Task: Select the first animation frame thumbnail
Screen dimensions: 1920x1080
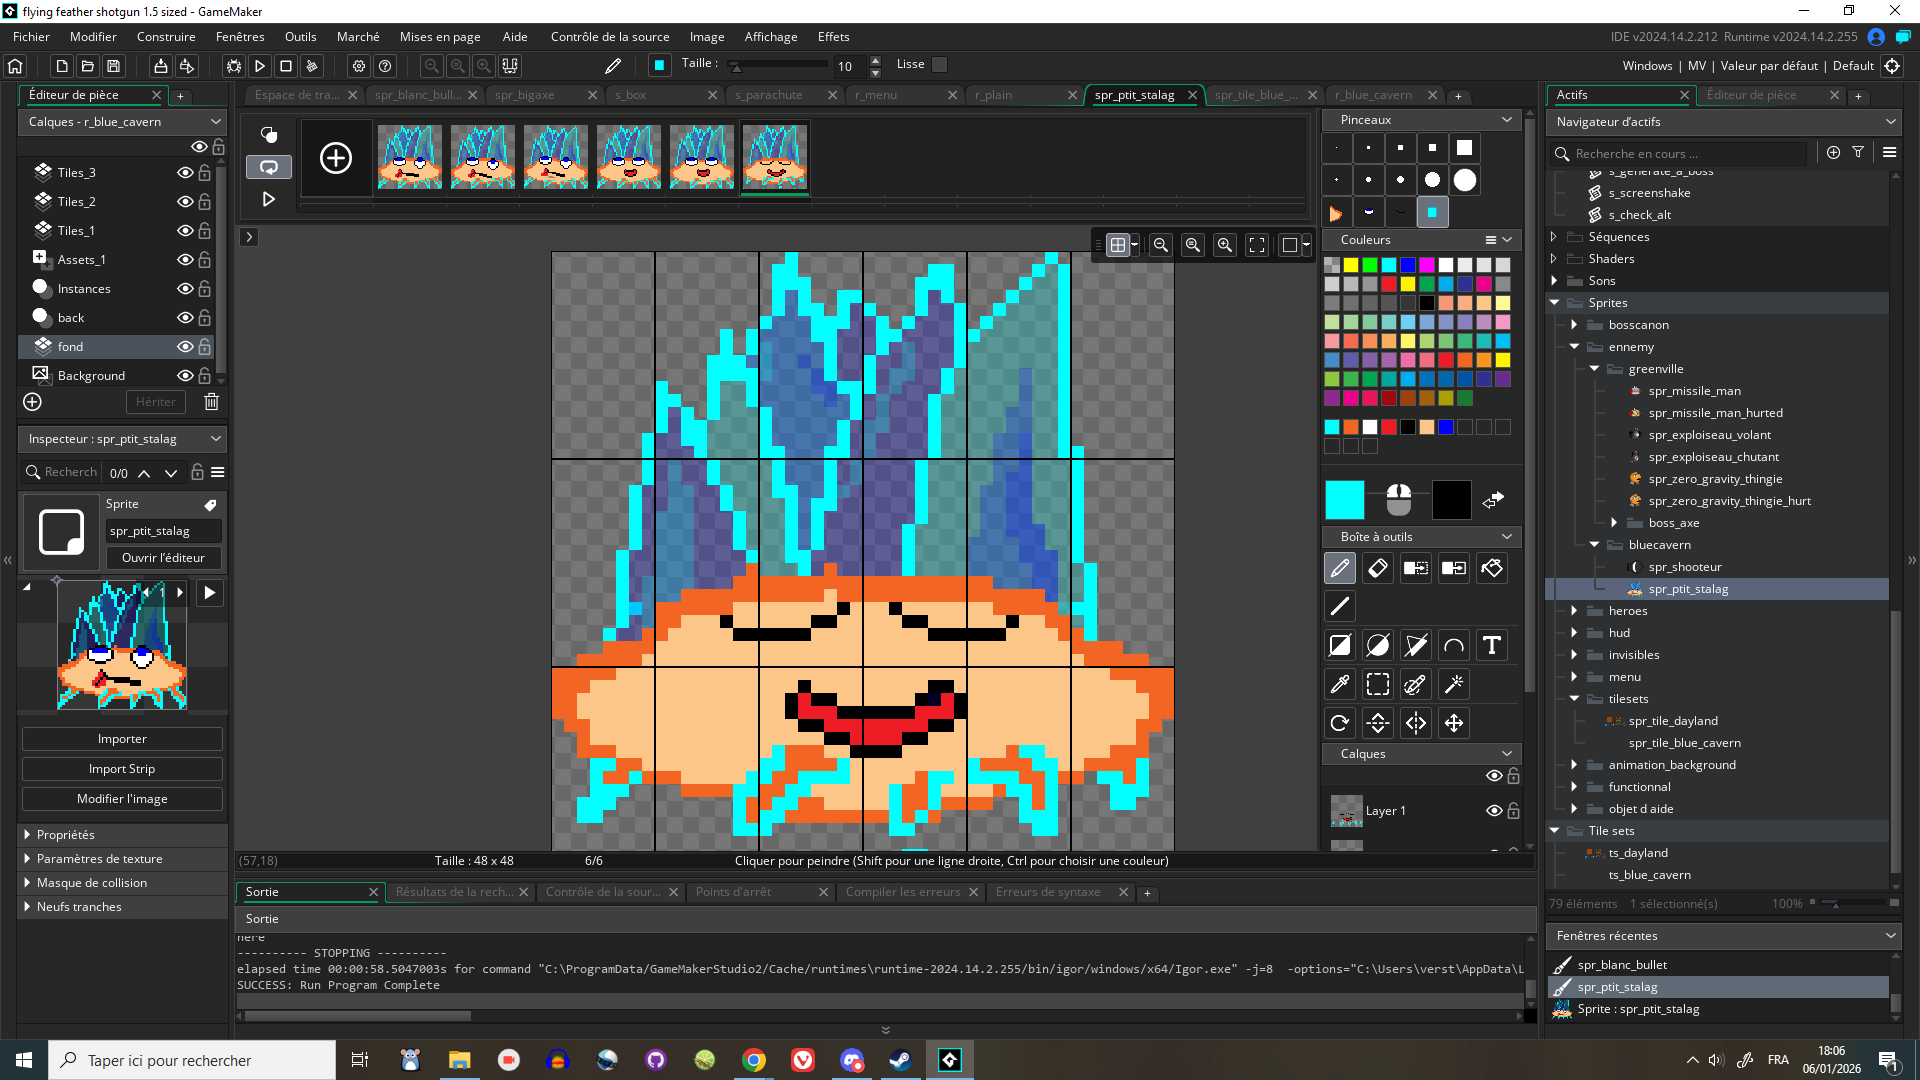Action: coord(409,157)
